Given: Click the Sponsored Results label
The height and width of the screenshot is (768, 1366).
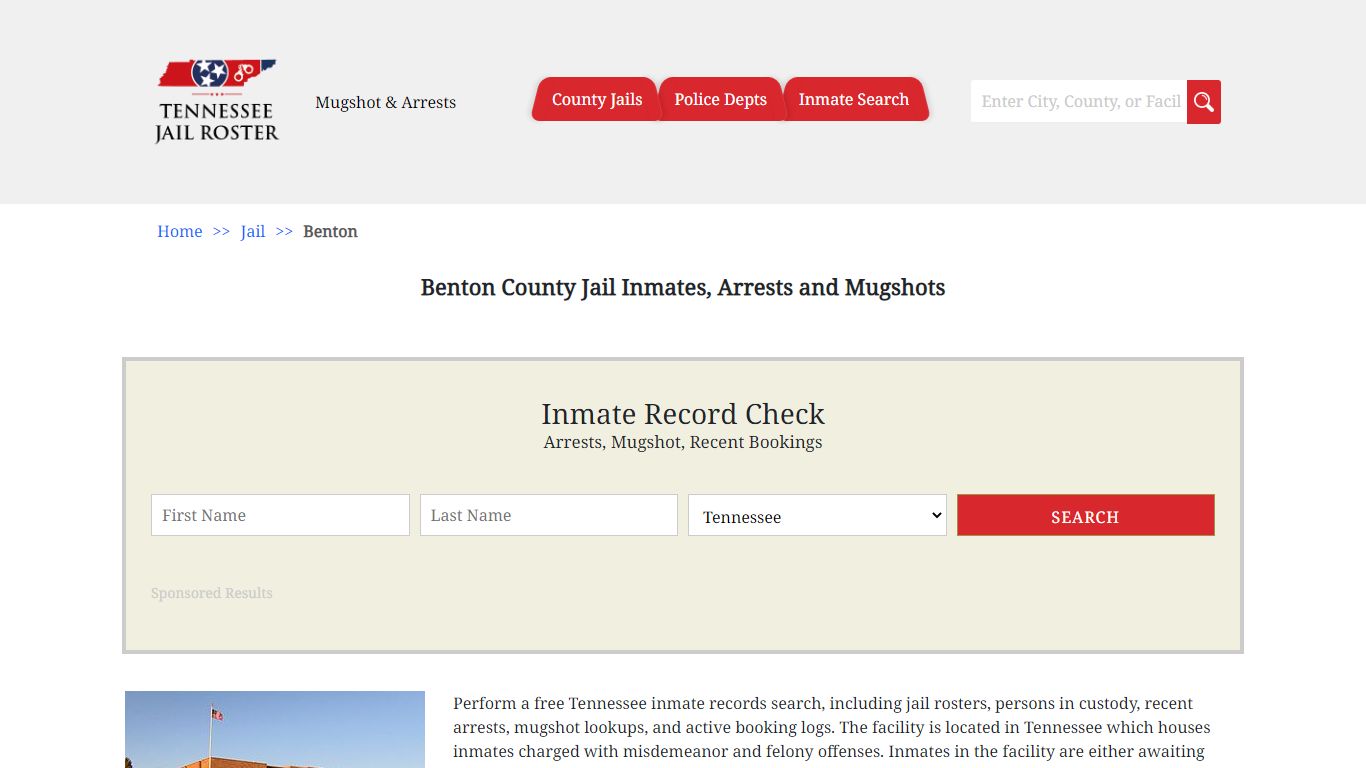Looking at the screenshot, I should coord(212,593).
